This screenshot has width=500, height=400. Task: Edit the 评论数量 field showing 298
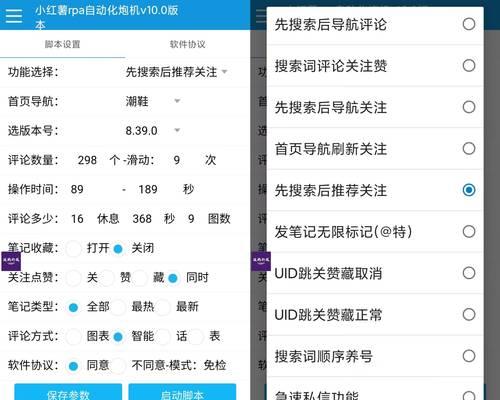tap(87, 160)
